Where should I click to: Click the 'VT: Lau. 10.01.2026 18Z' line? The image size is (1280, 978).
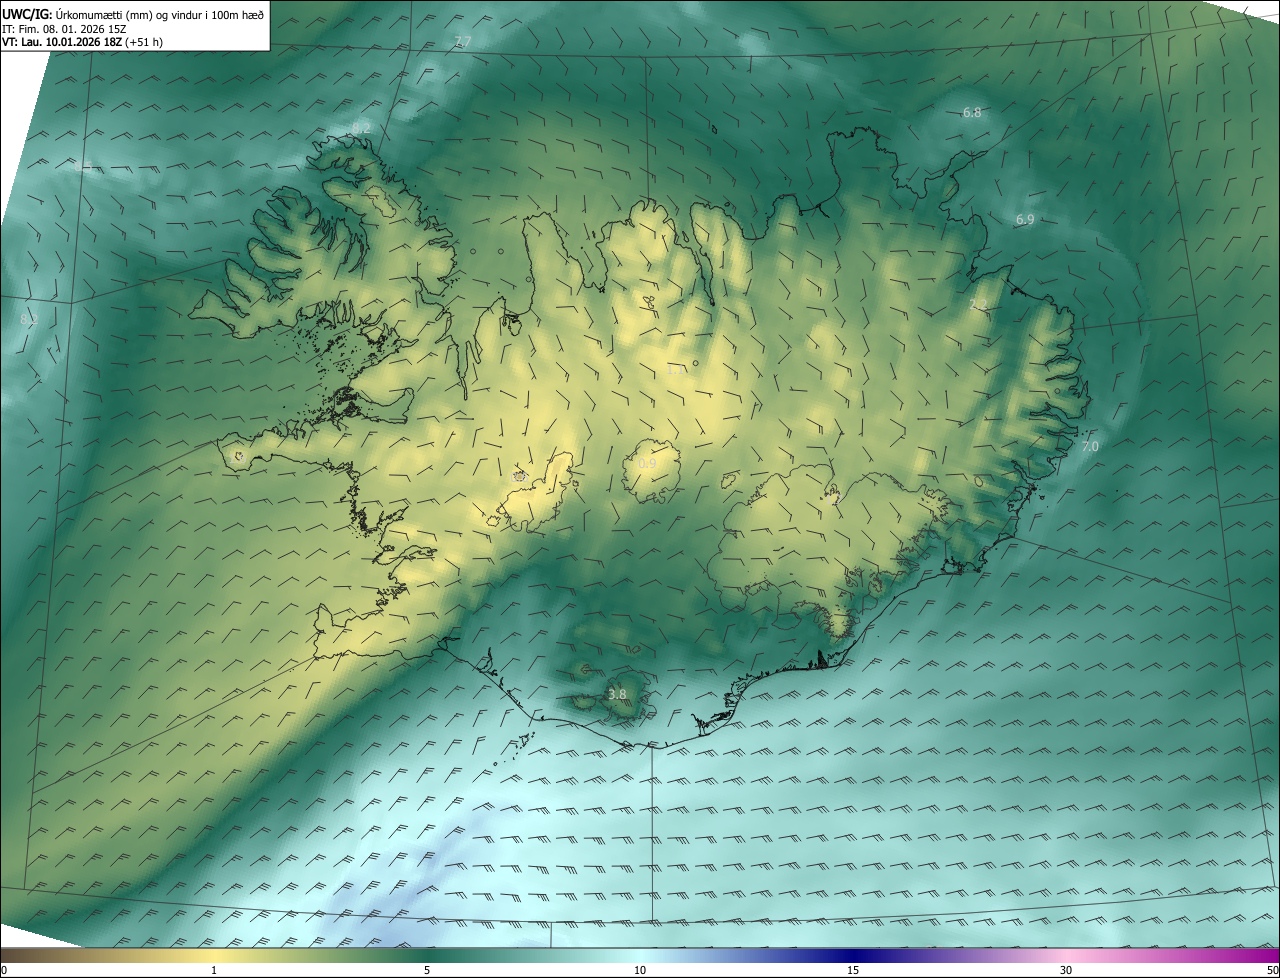(64, 42)
